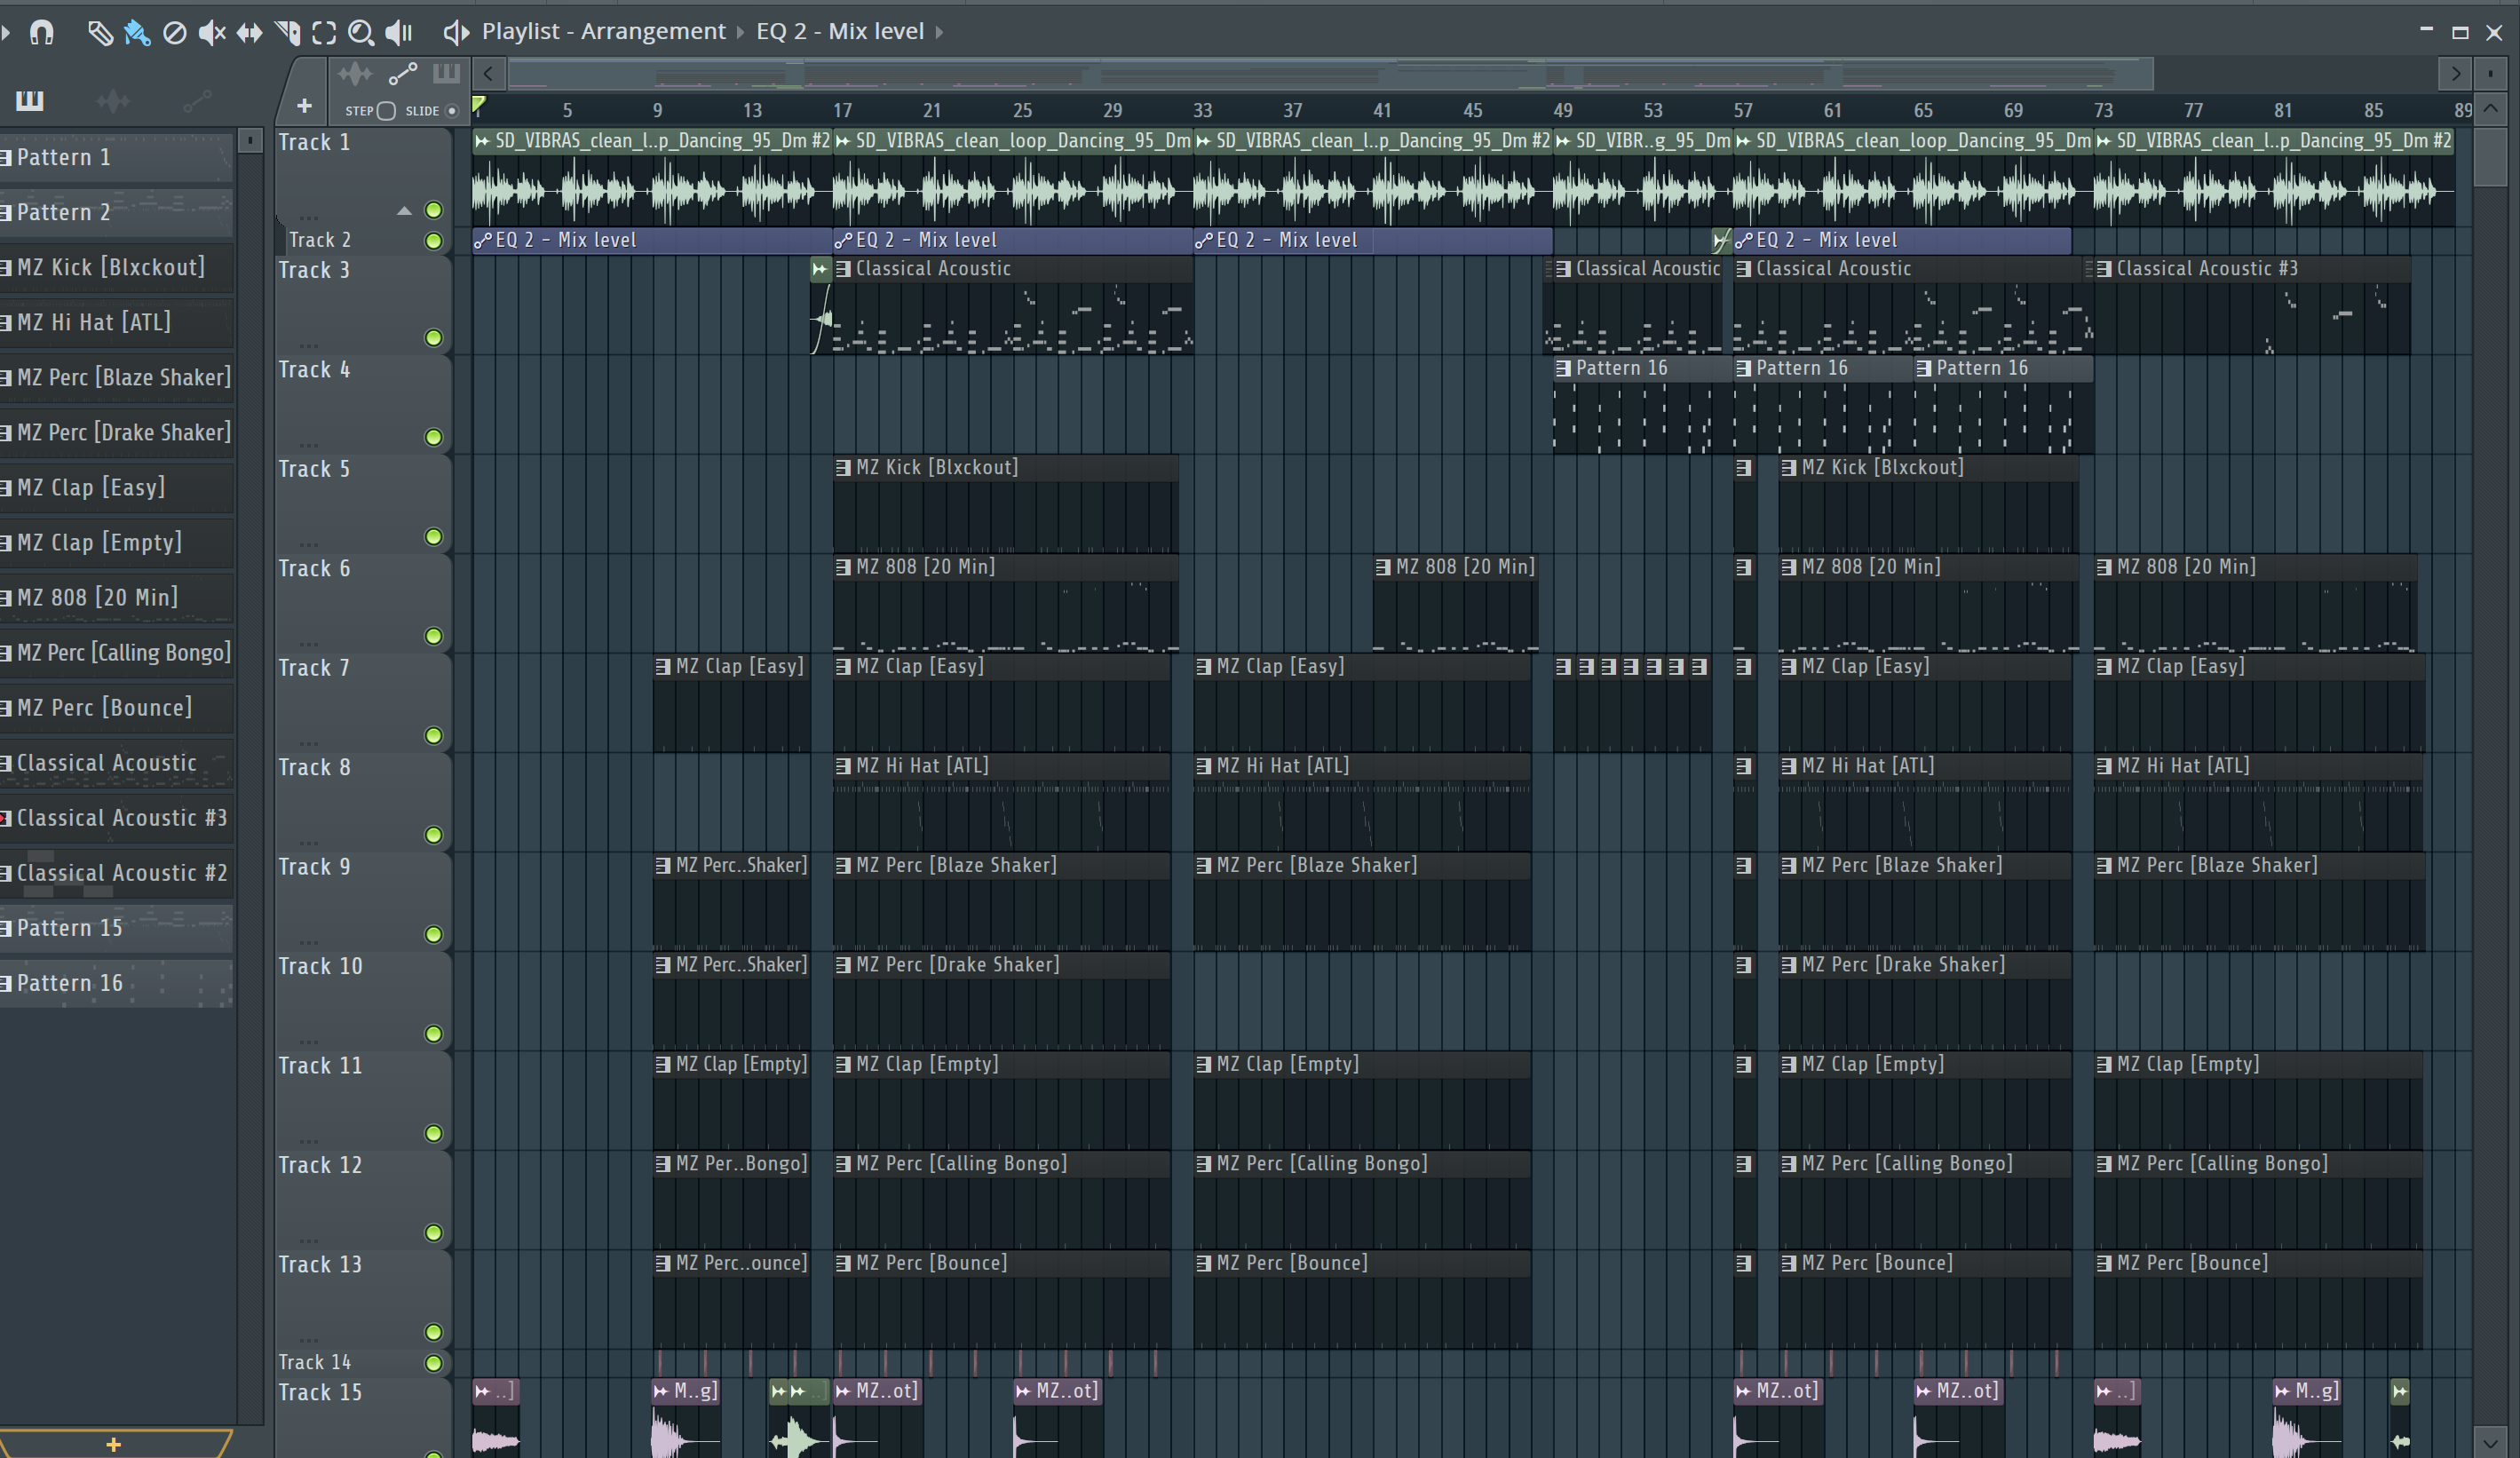Open playlist menu arrow at top-left
Screen dimensions: 2520x1458
6,33
